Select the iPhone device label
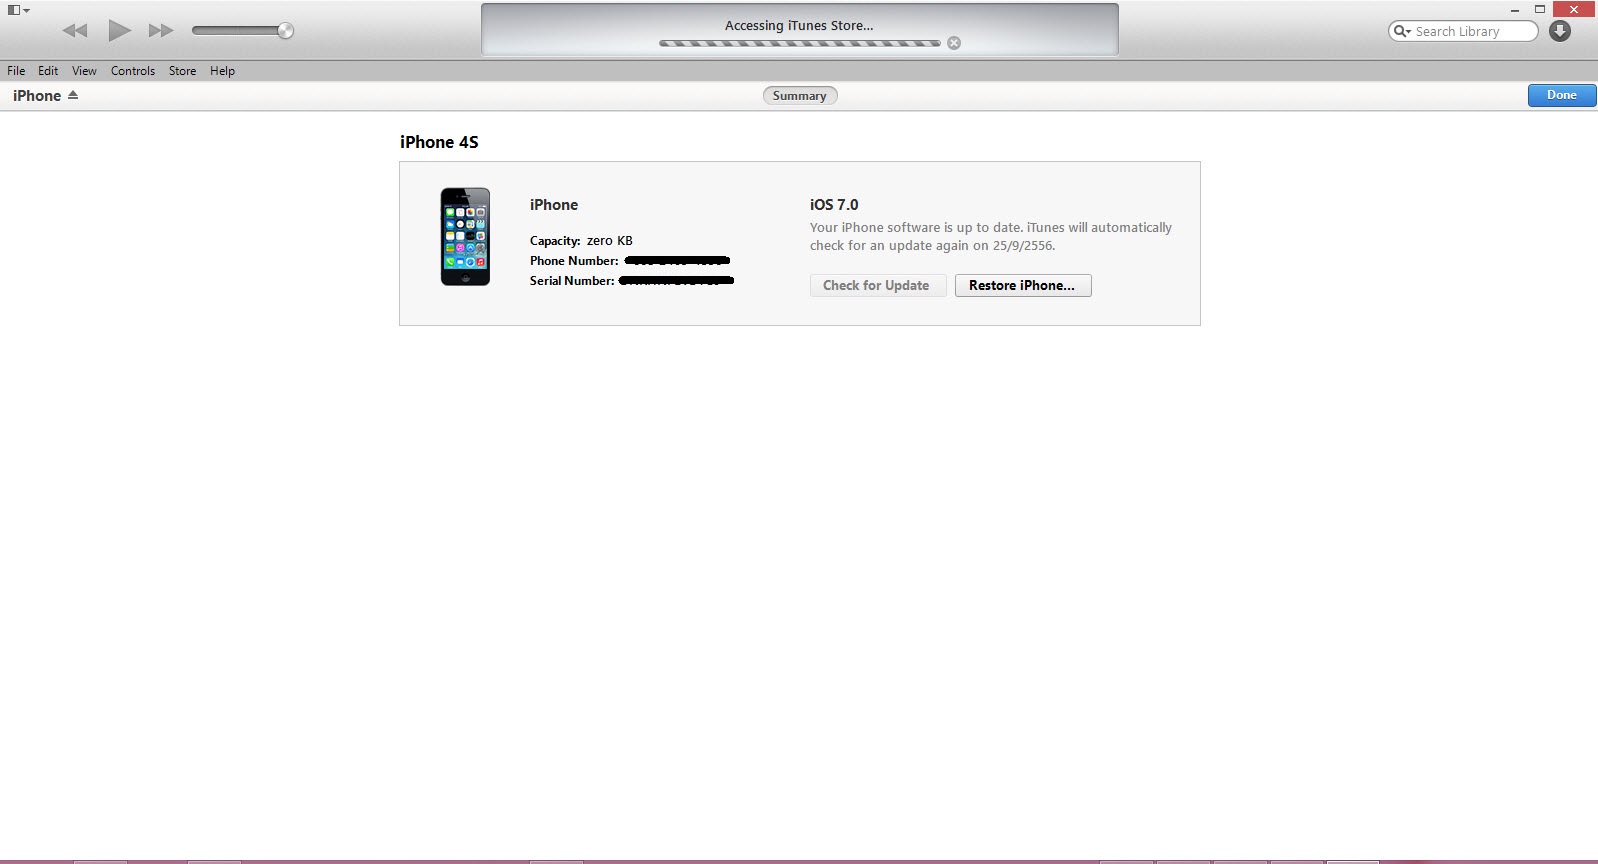 [37, 96]
